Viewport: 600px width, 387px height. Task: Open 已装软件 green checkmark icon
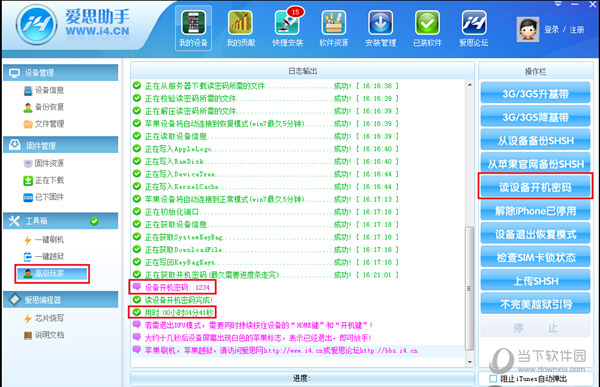click(427, 28)
